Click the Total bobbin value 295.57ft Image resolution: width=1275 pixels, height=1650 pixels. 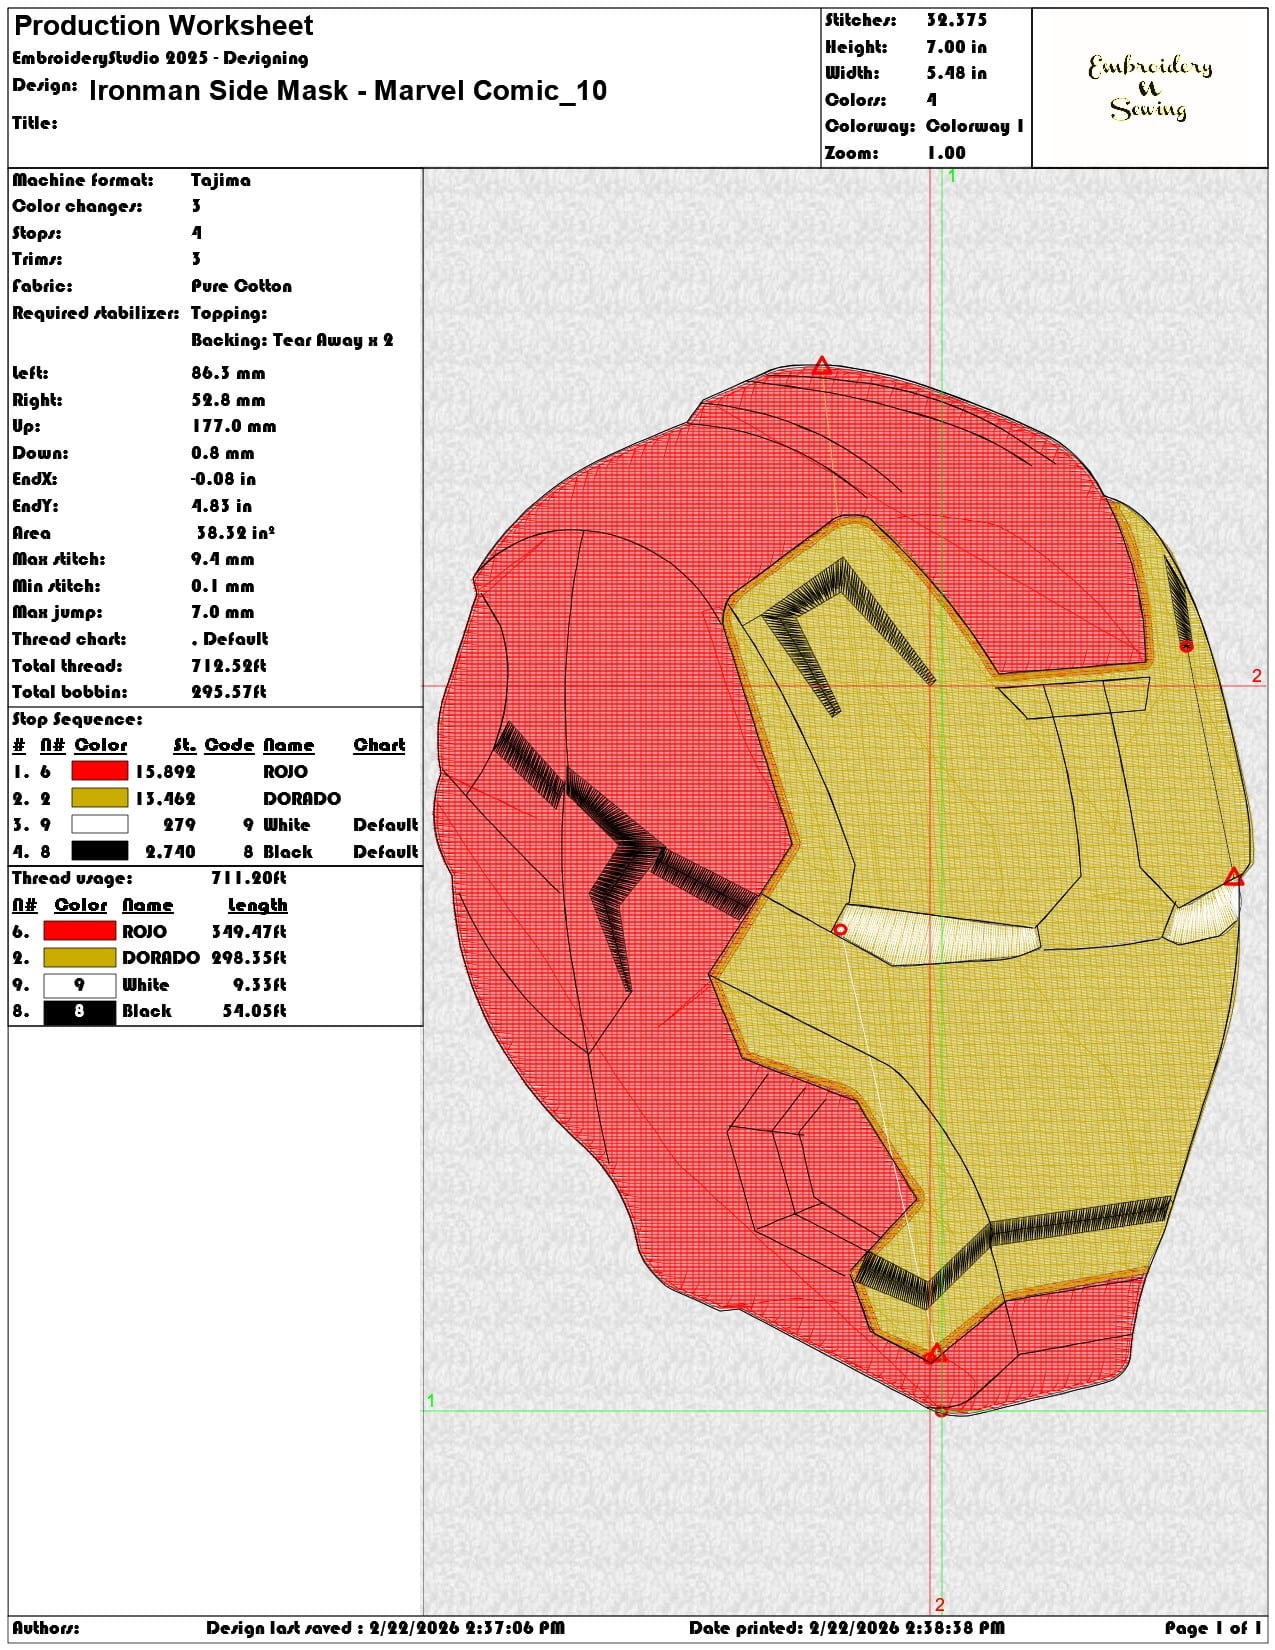[229, 692]
